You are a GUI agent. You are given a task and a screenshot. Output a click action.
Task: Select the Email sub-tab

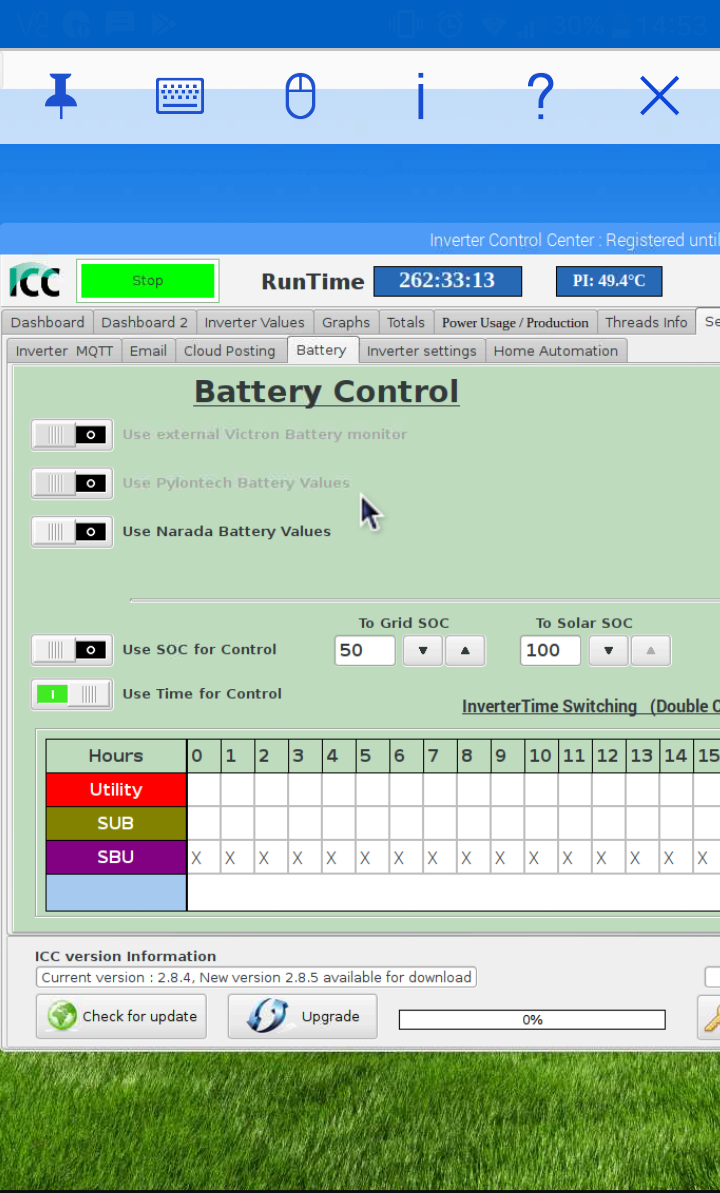point(148,351)
